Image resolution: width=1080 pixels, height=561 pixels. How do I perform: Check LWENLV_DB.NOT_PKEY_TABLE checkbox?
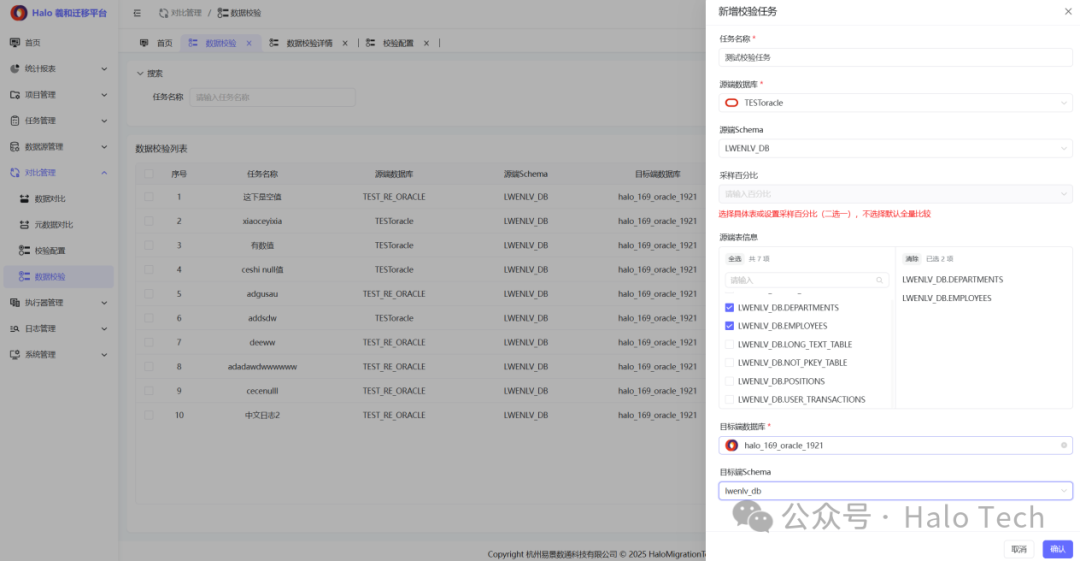pos(729,363)
